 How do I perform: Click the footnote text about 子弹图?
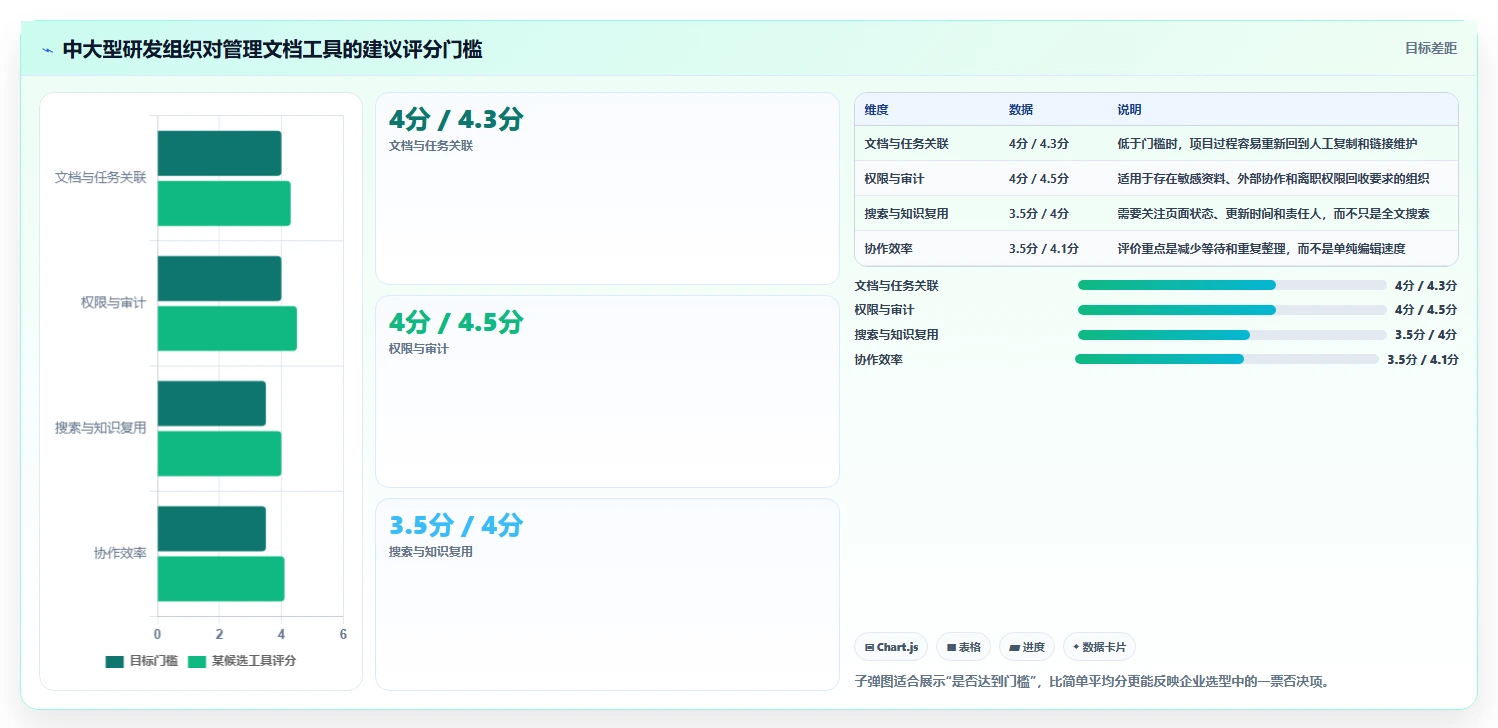coord(1095,682)
